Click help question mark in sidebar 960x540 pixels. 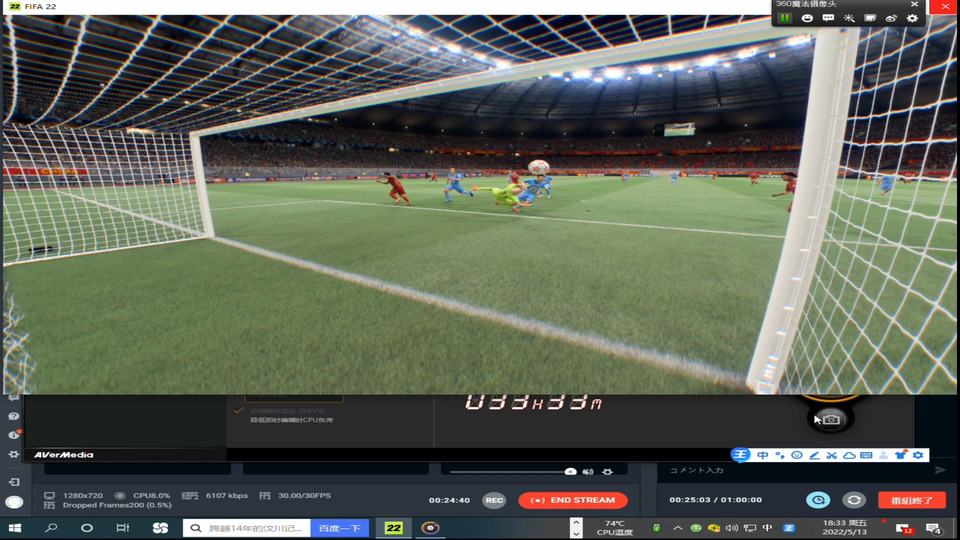(13, 416)
